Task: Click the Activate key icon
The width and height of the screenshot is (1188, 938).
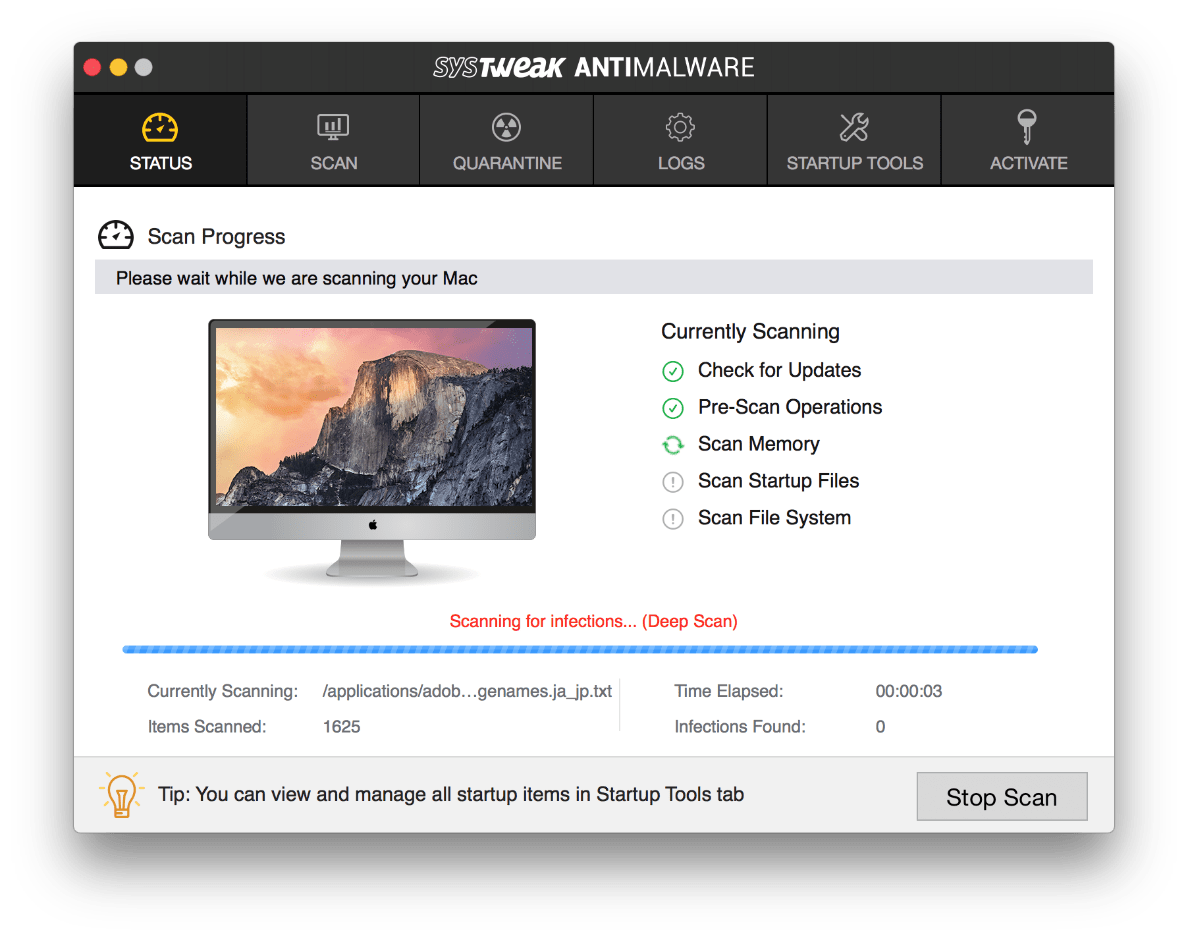Action: tap(1027, 126)
